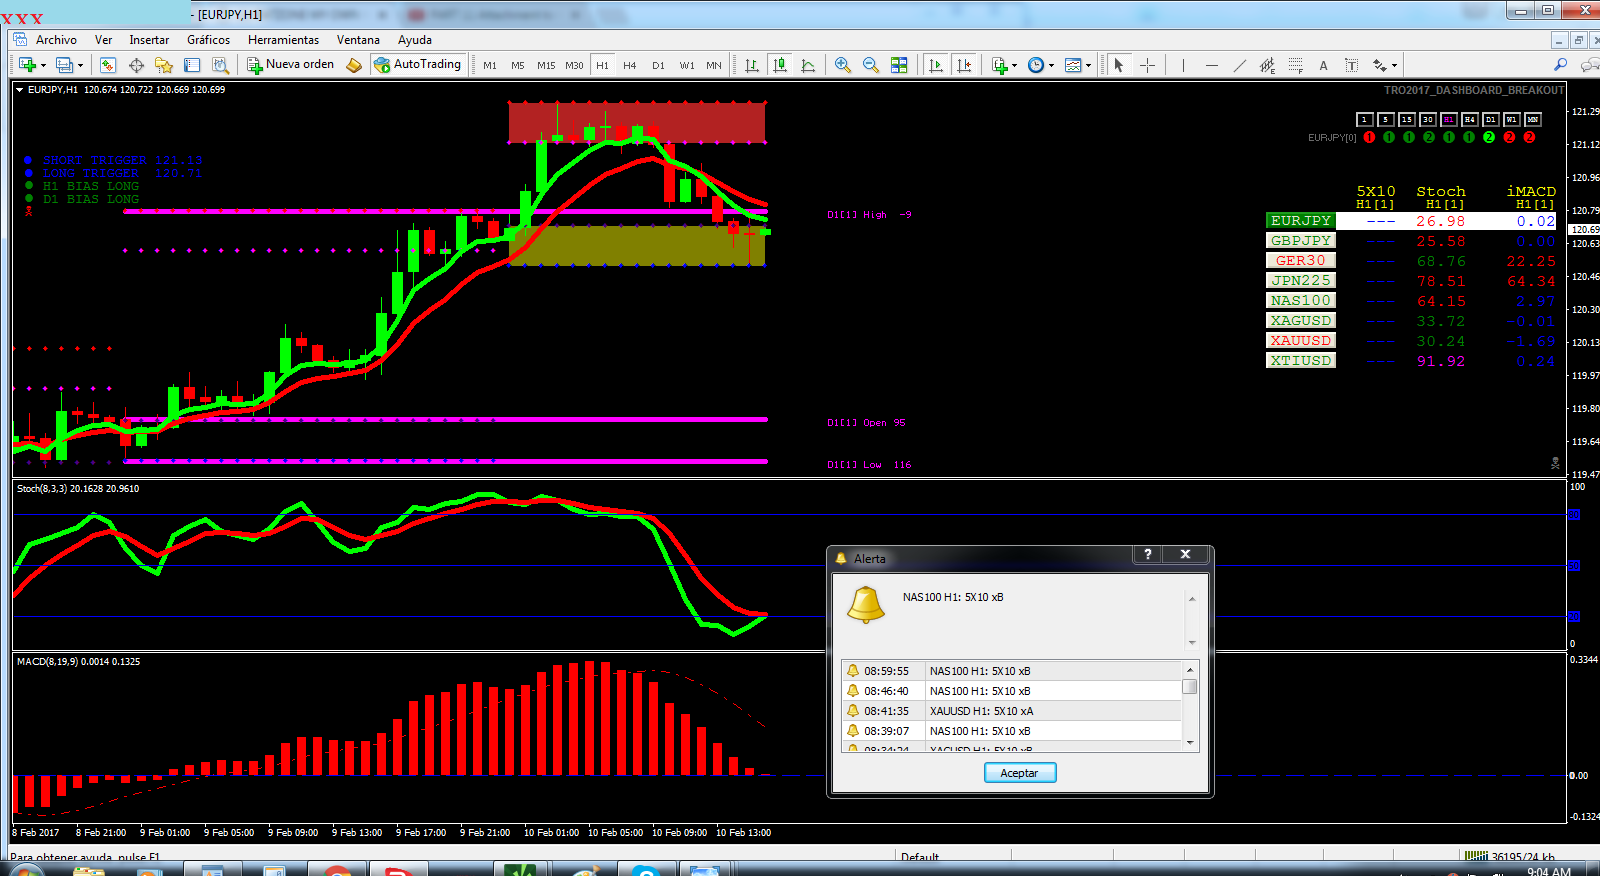Open the Gráficos menu

click(208, 40)
